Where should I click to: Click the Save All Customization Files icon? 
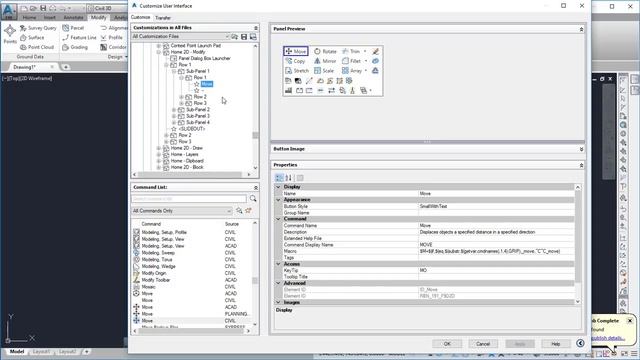244,37
